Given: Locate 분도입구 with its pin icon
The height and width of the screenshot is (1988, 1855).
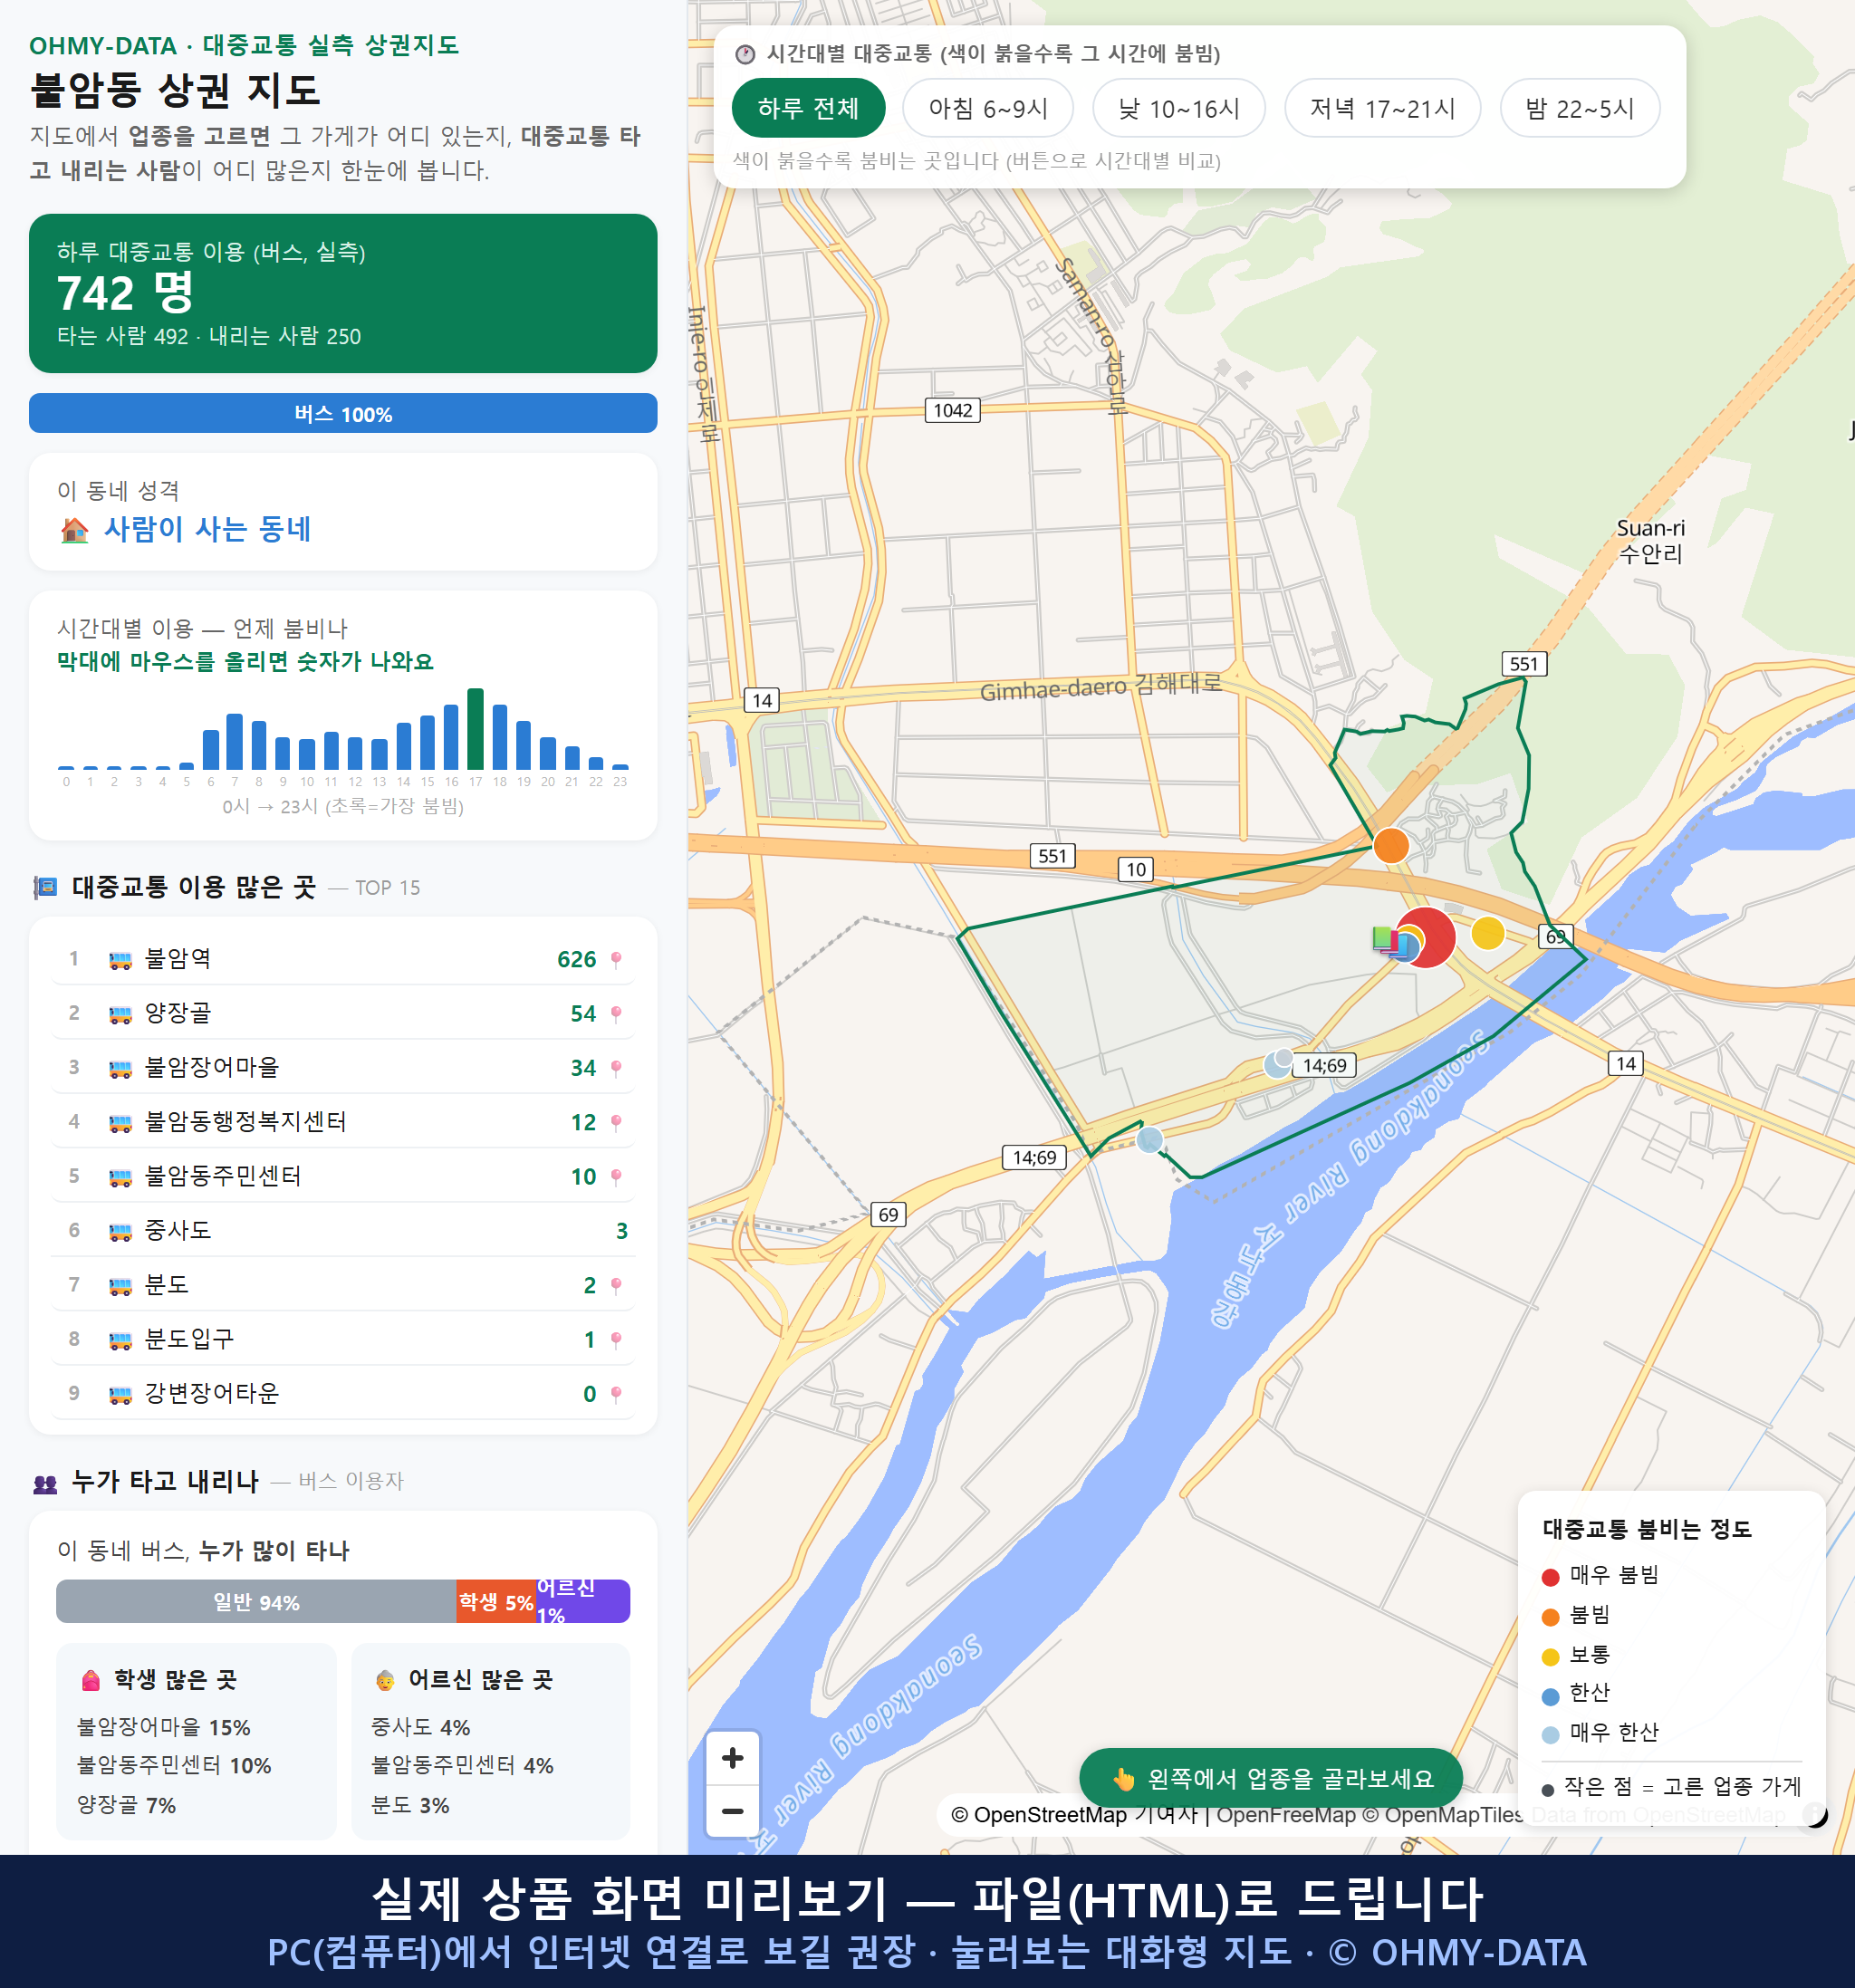Looking at the screenshot, I should tap(616, 1340).
